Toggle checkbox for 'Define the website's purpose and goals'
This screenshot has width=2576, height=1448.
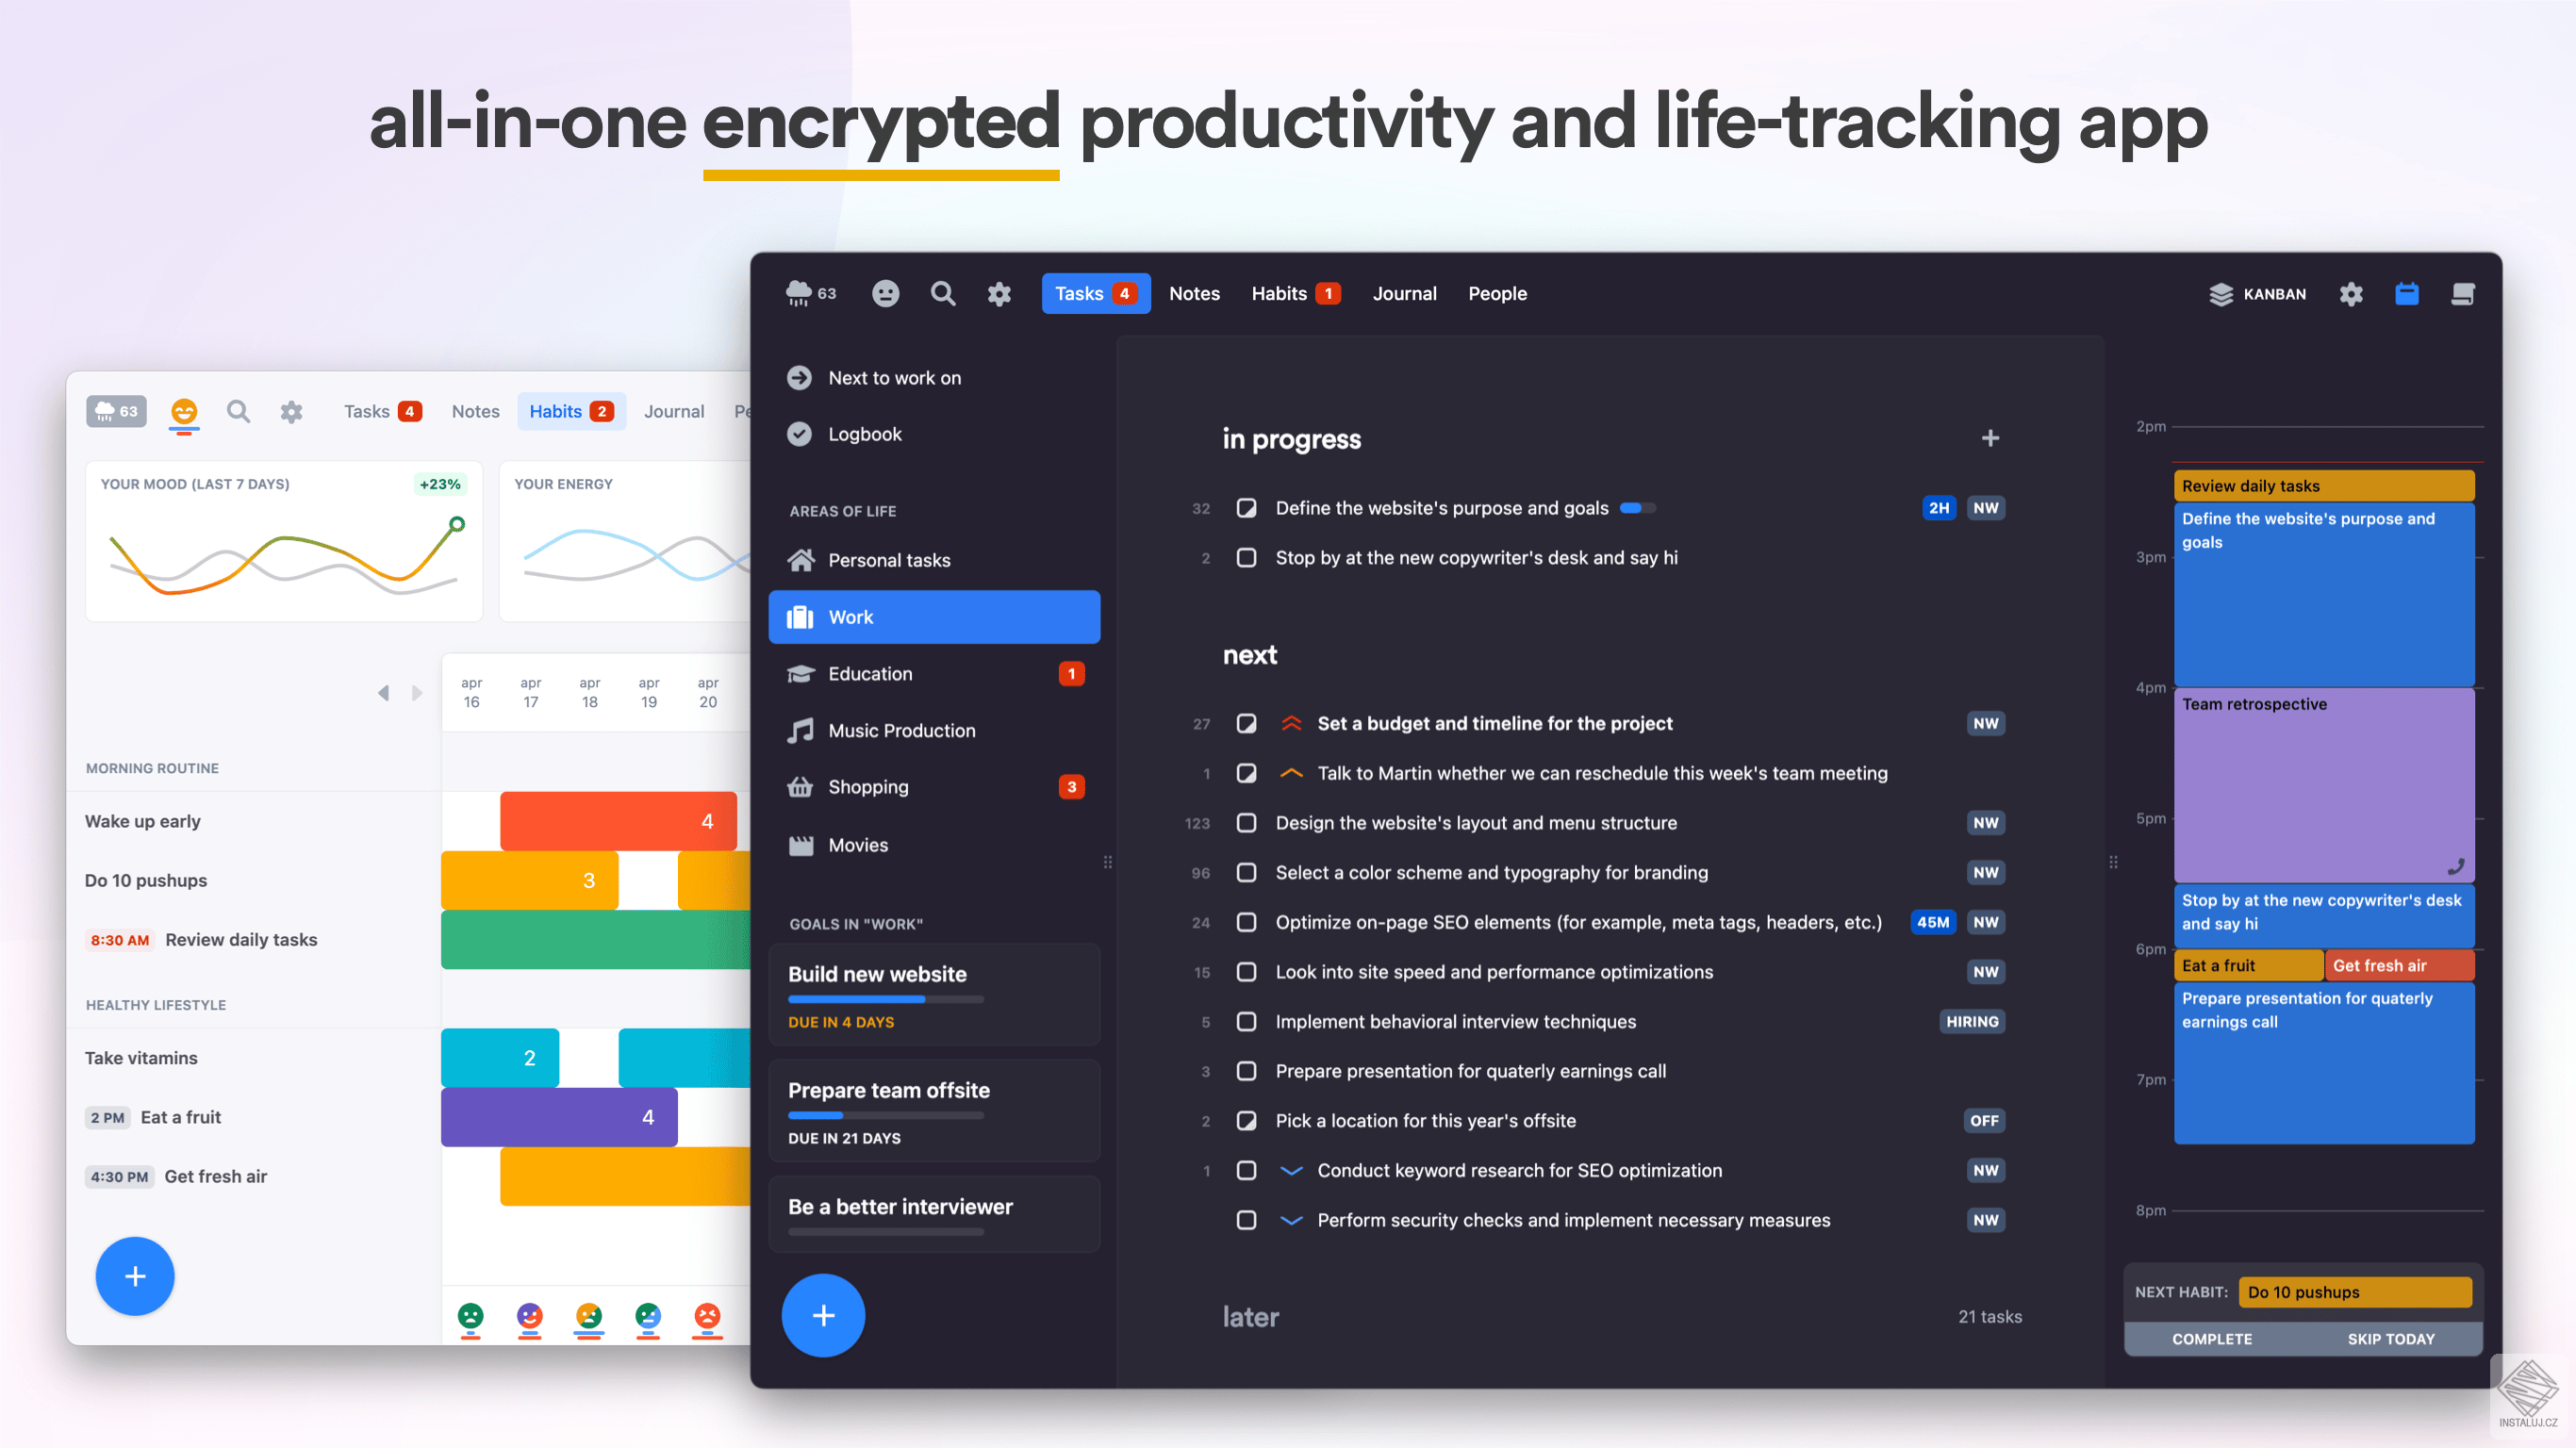click(x=1244, y=507)
